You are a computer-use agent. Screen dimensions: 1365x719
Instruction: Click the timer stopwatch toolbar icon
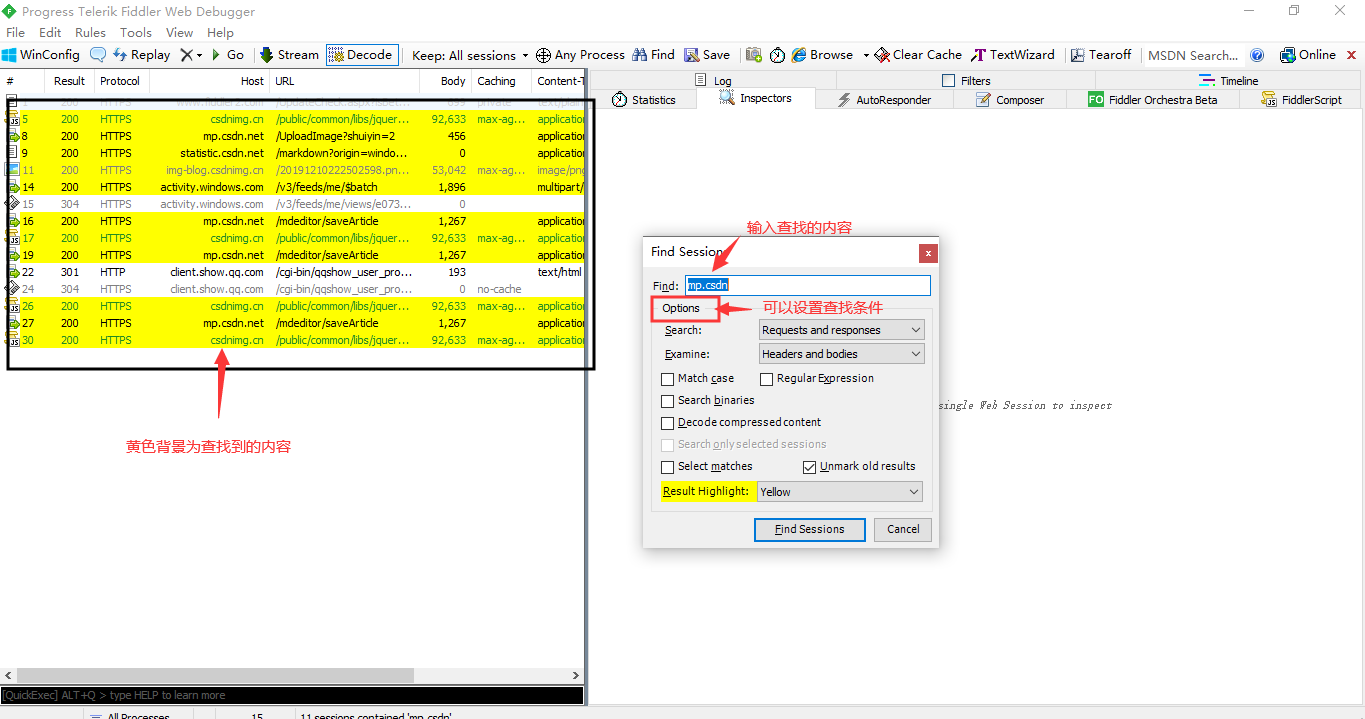pyautogui.click(x=778, y=55)
